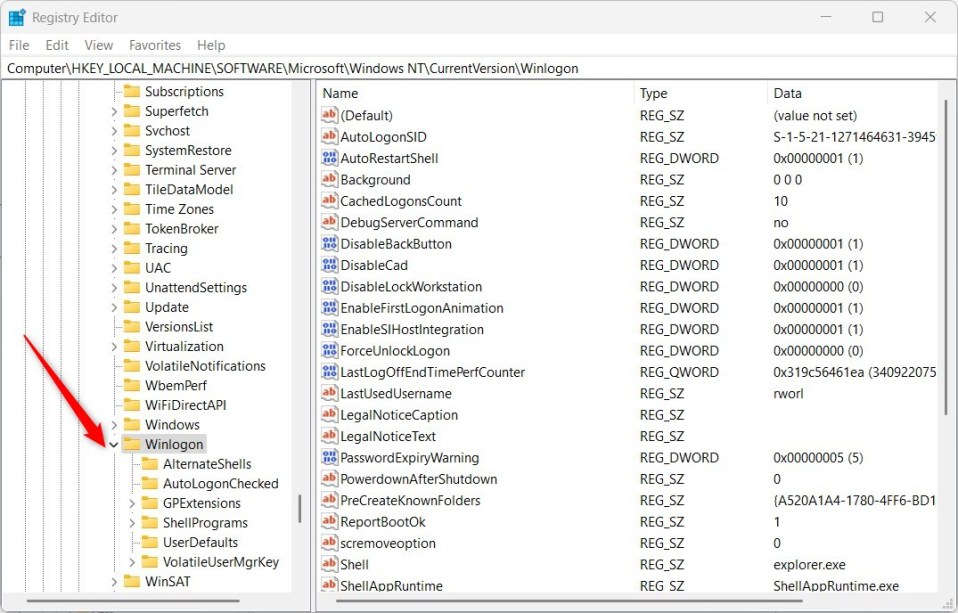The image size is (958, 613).
Task: Click the ForceUnlockLogon DWORD icon
Action: (x=329, y=351)
